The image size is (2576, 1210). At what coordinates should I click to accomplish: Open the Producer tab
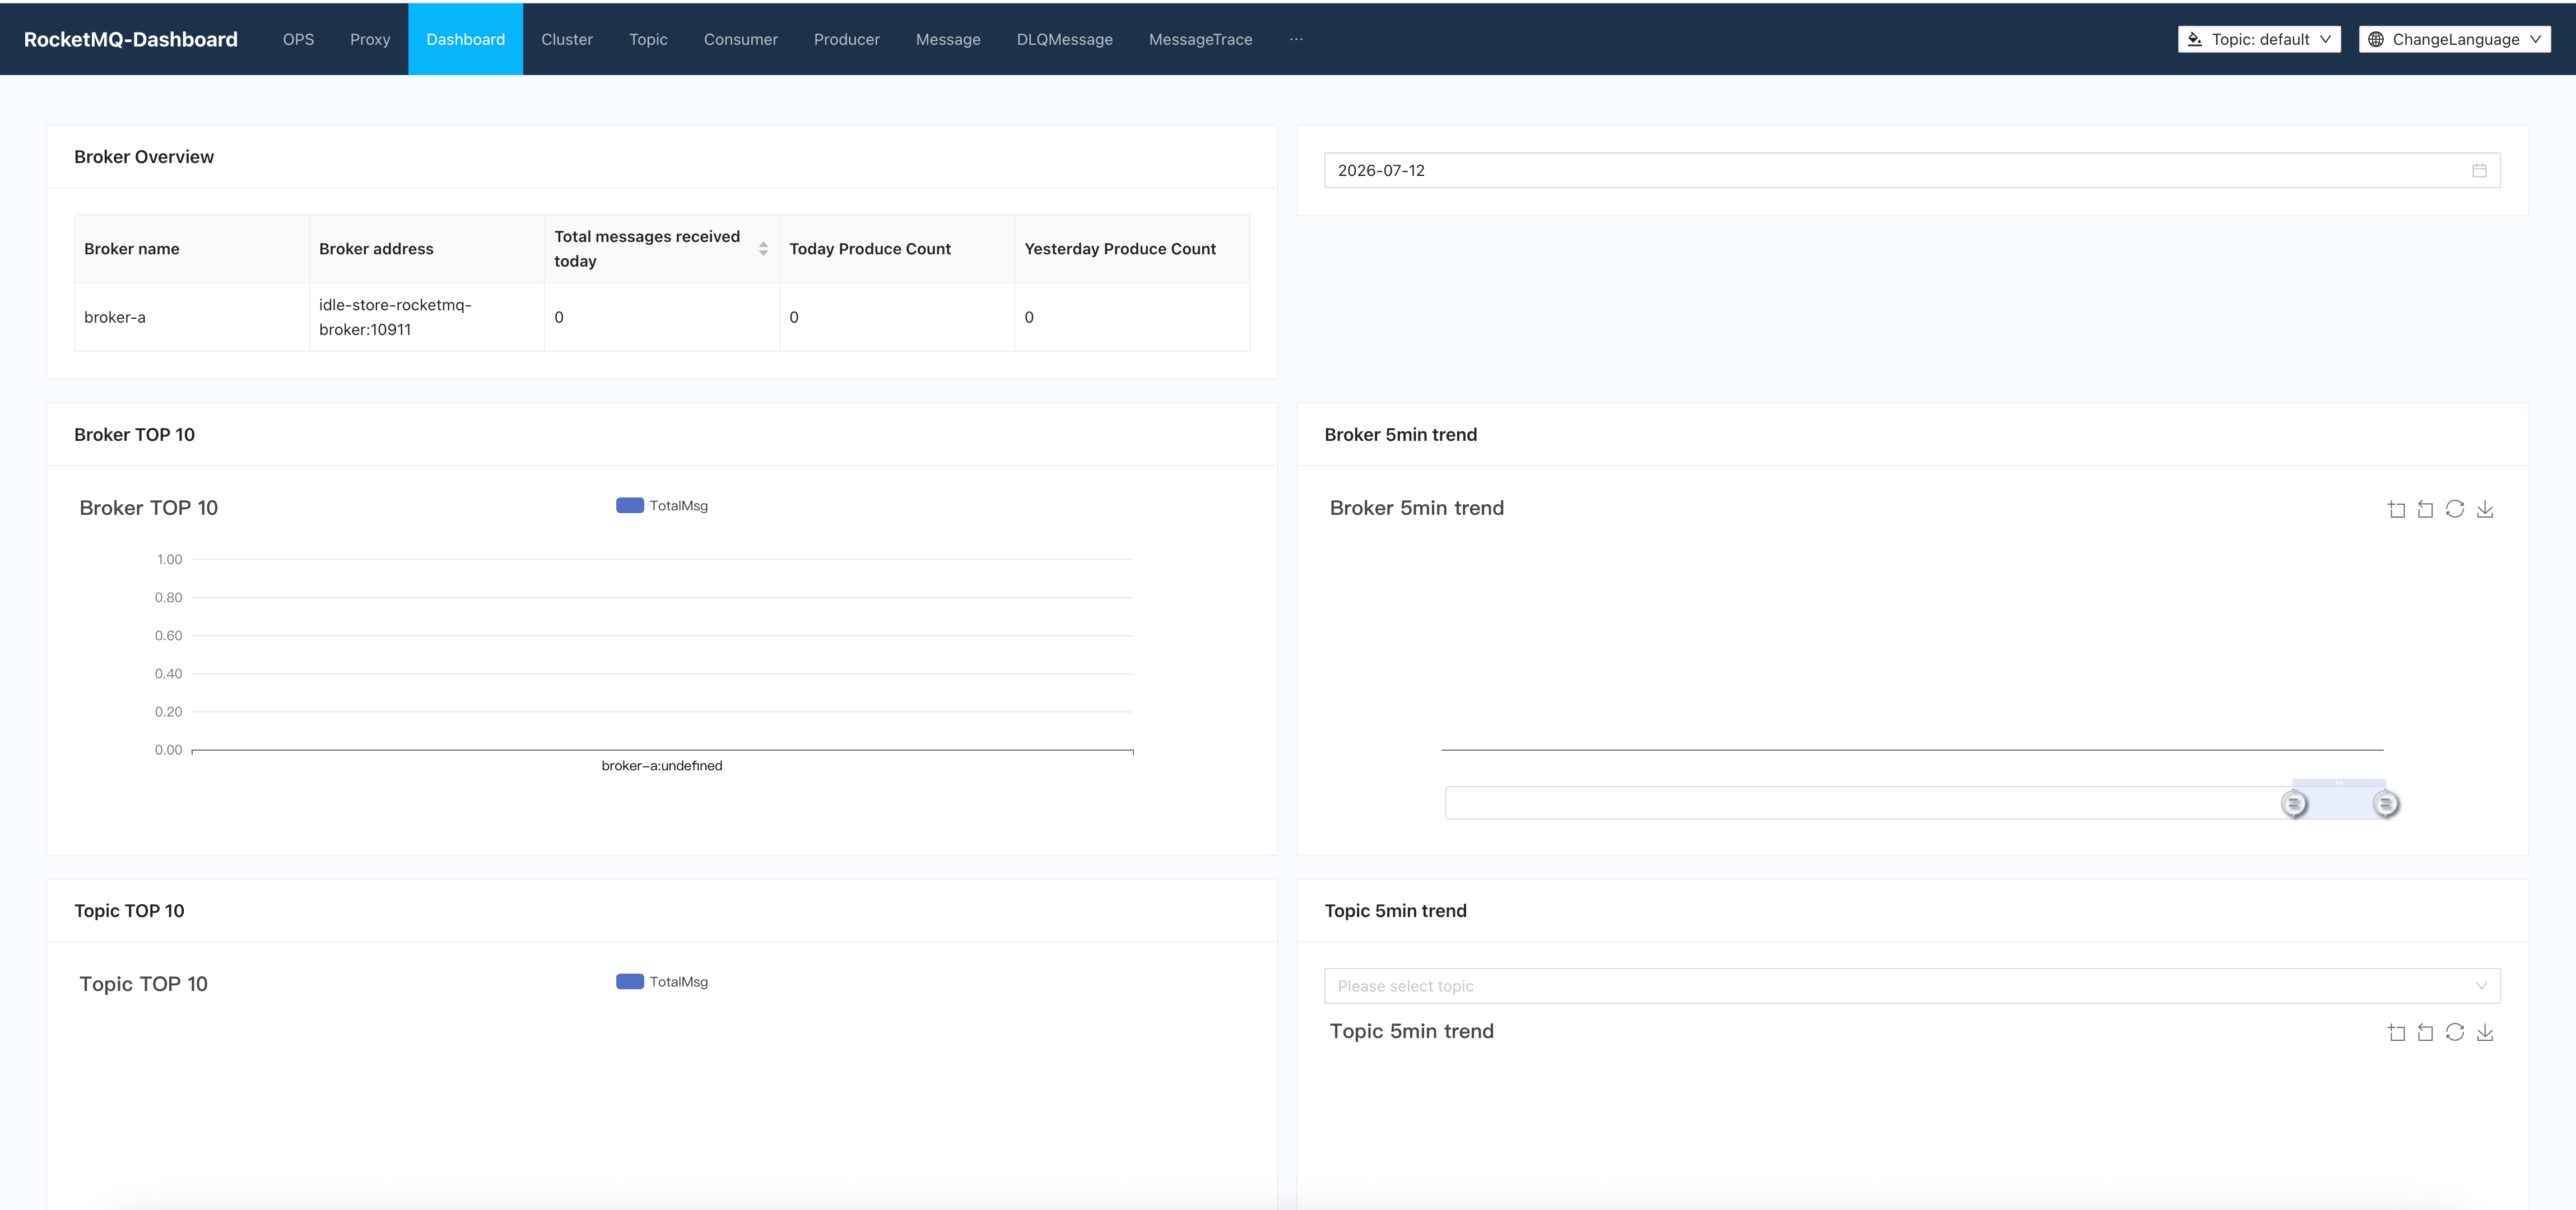click(x=847, y=39)
